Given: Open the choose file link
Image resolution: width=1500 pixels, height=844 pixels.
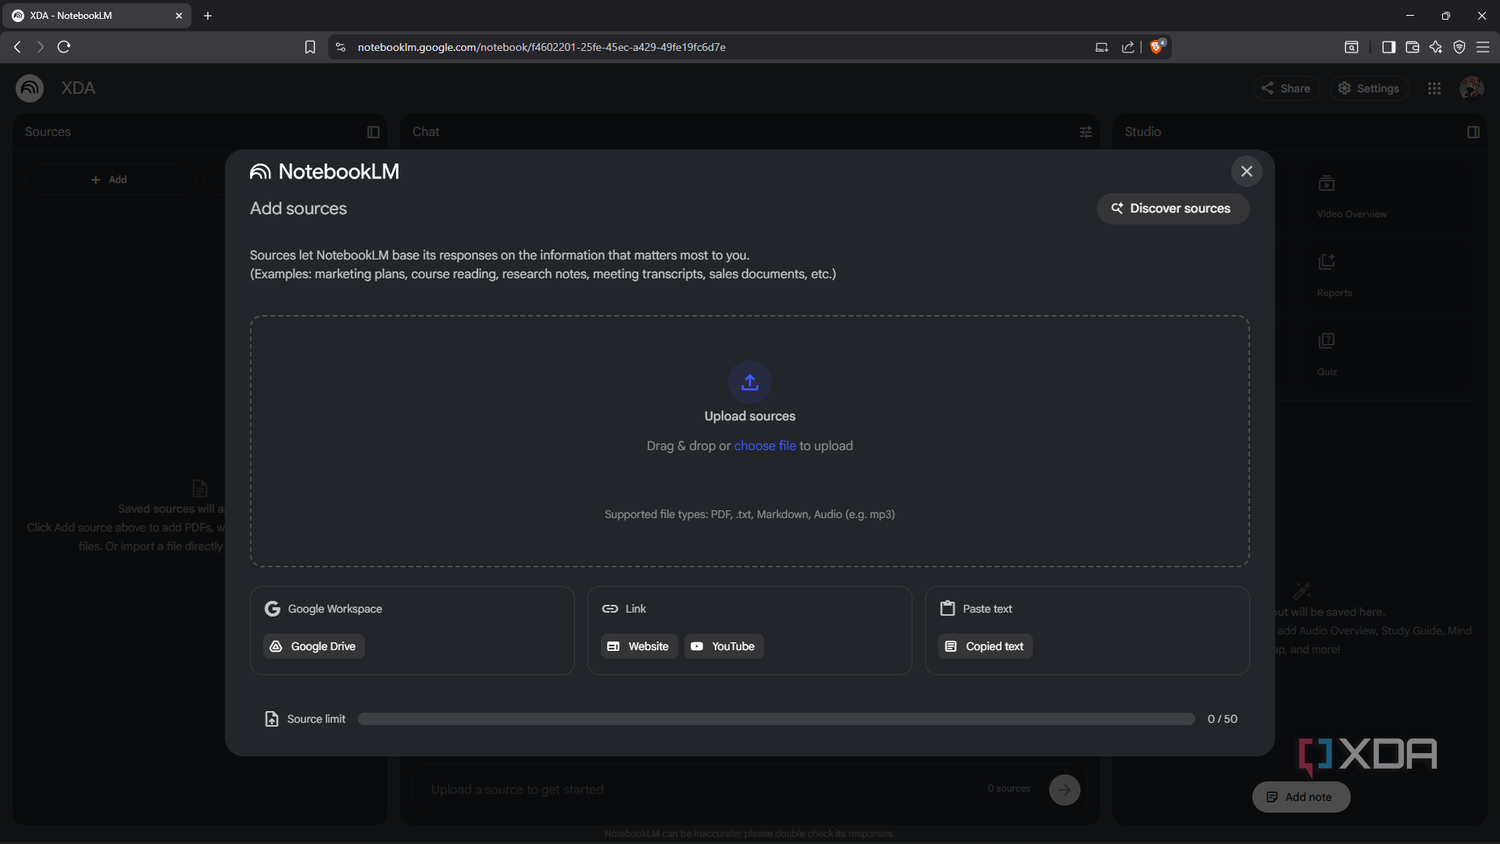Looking at the screenshot, I should [765, 446].
